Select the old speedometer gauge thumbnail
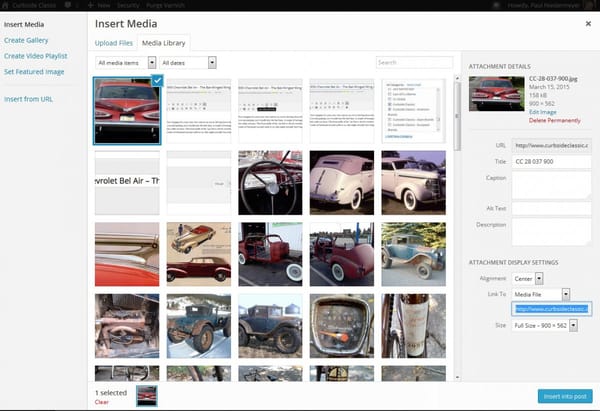Viewport: 600px width, 411px height. click(x=342, y=326)
